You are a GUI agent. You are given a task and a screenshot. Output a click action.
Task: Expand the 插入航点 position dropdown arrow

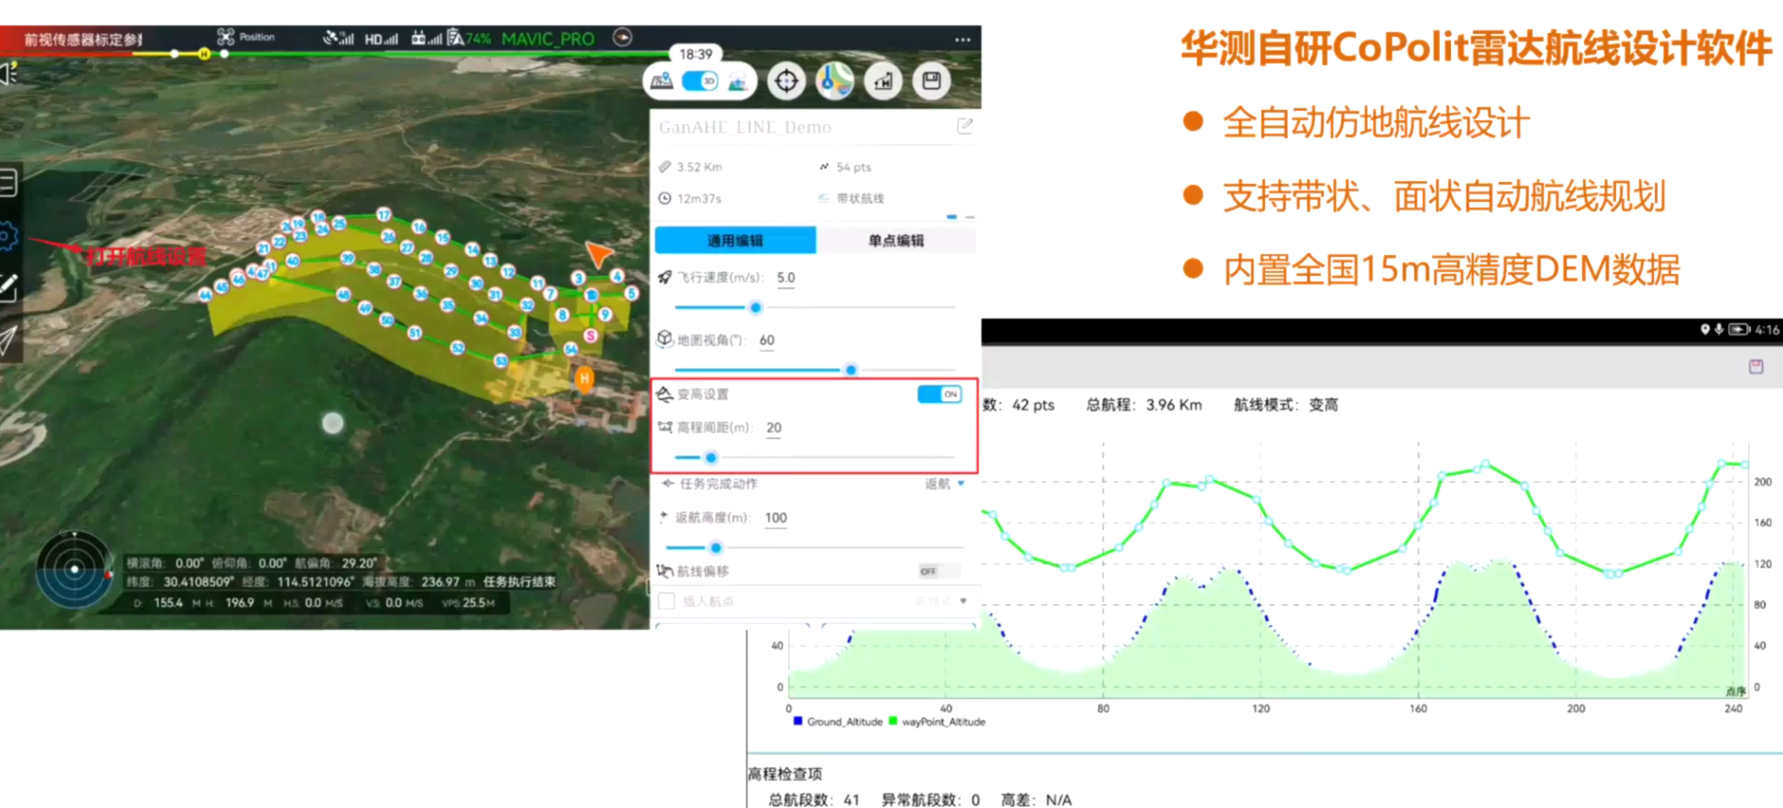coord(963,601)
